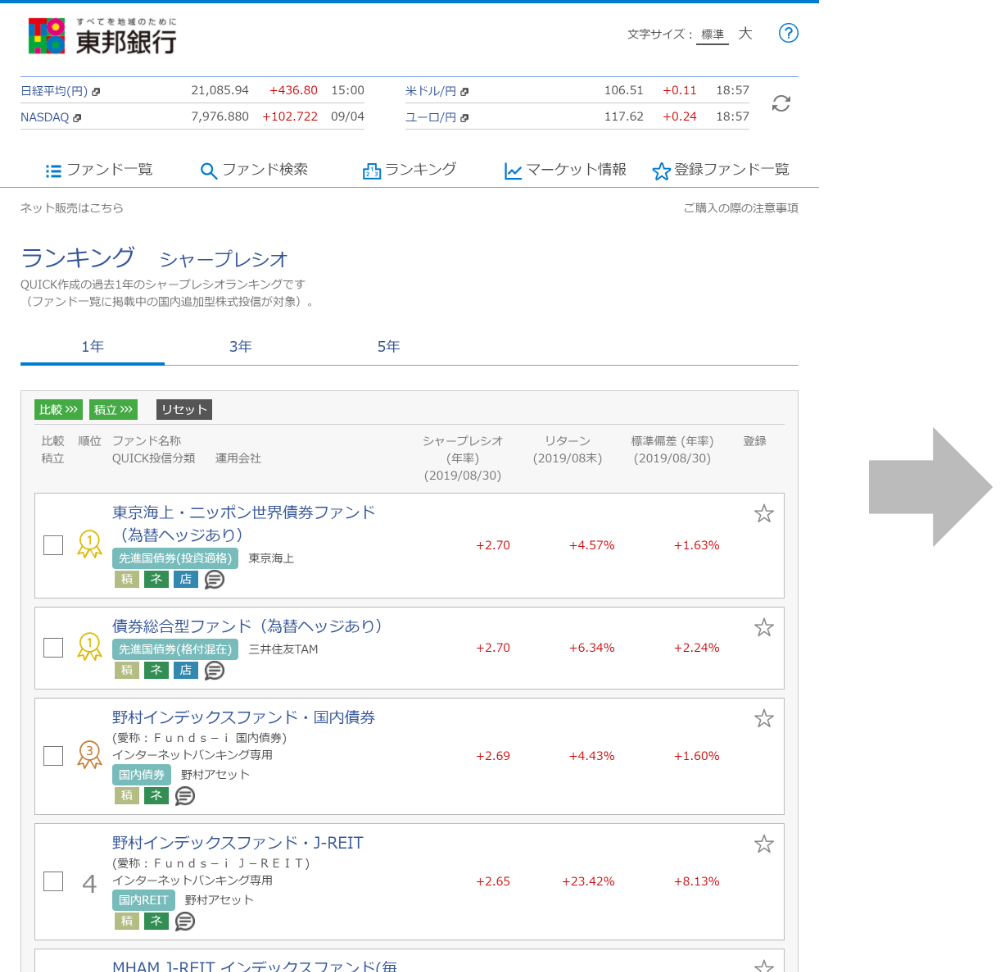
Task: Open 日経平均(円) external link
Action: (60, 91)
